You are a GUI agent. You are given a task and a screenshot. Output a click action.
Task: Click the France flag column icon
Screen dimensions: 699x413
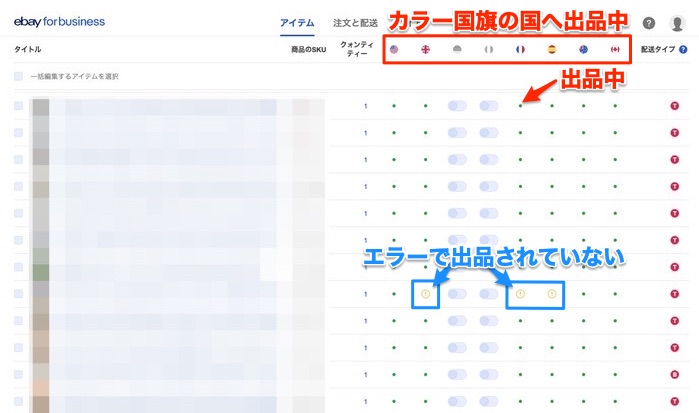click(520, 49)
